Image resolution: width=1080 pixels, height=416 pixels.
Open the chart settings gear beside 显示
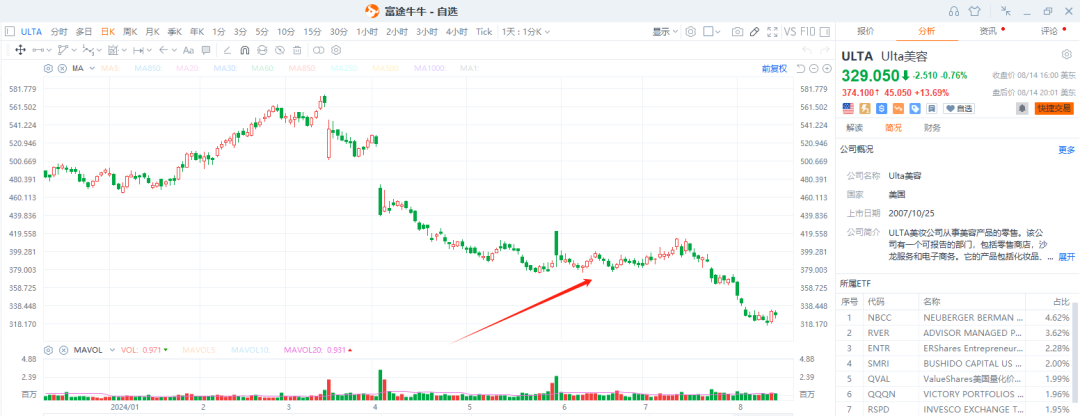click(690, 32)
